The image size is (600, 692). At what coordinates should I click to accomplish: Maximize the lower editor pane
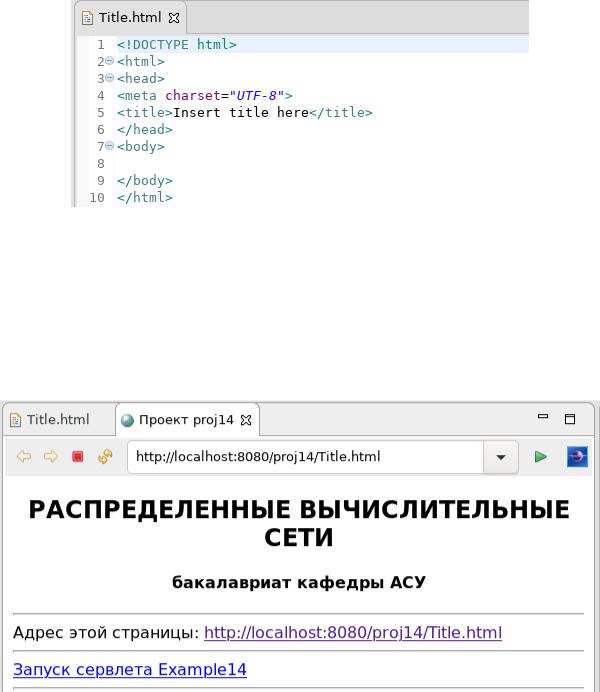pyautogui.click(x=570, y=419)
